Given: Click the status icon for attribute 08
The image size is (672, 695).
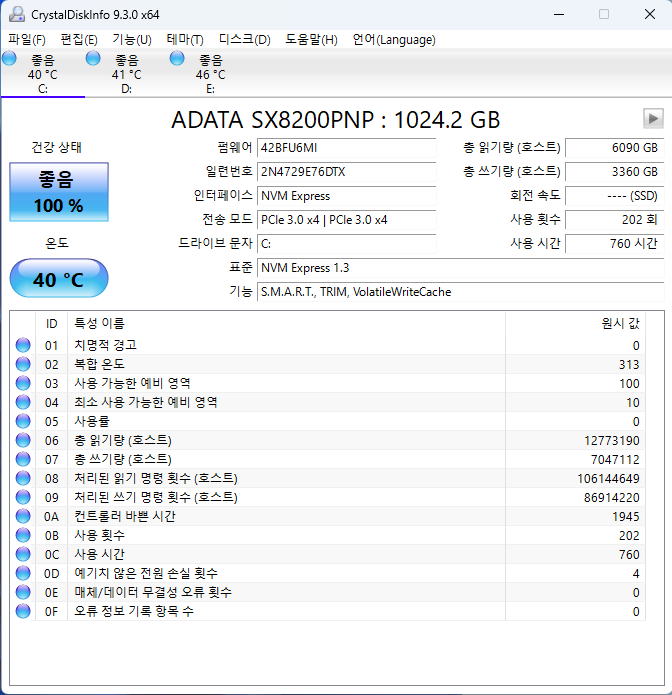Looking at the screenshot, I should pyautogui.click(x=23, y=478).
